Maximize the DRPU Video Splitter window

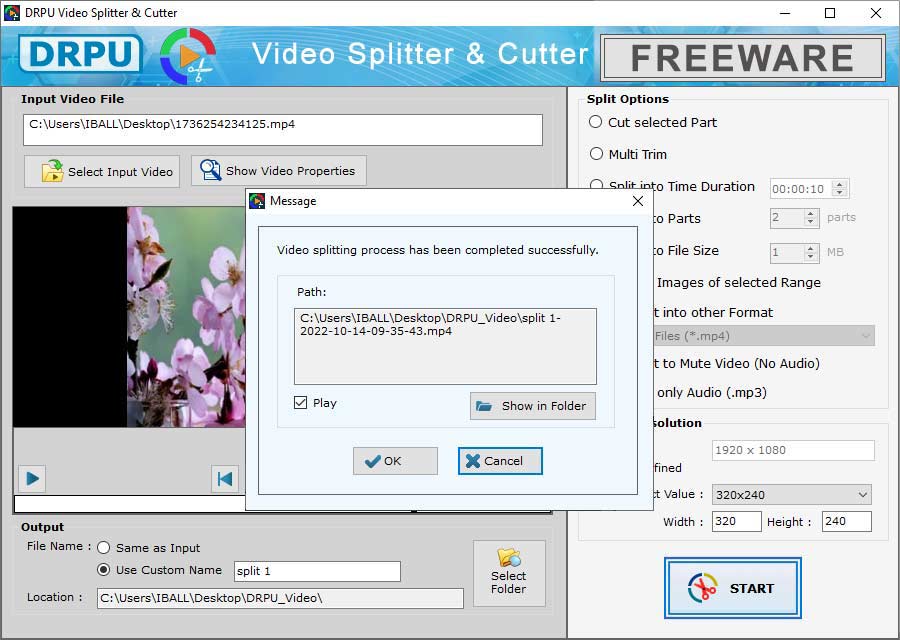[x=830, y=13]
